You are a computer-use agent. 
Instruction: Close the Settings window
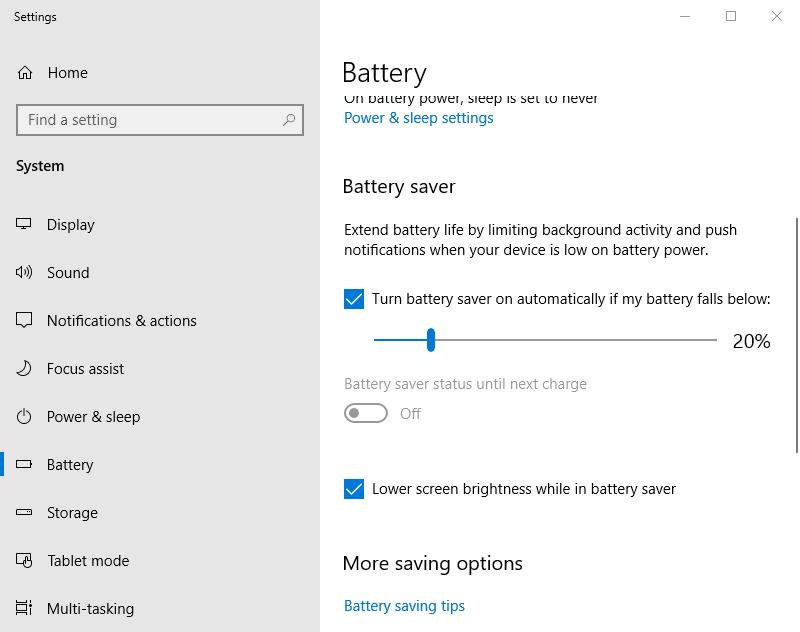[777, 16]
